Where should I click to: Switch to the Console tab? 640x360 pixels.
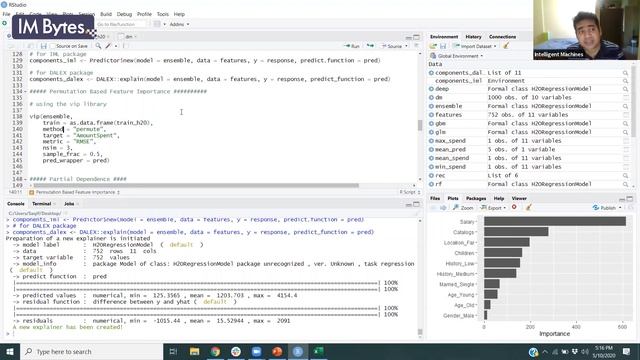click(16, 204)
